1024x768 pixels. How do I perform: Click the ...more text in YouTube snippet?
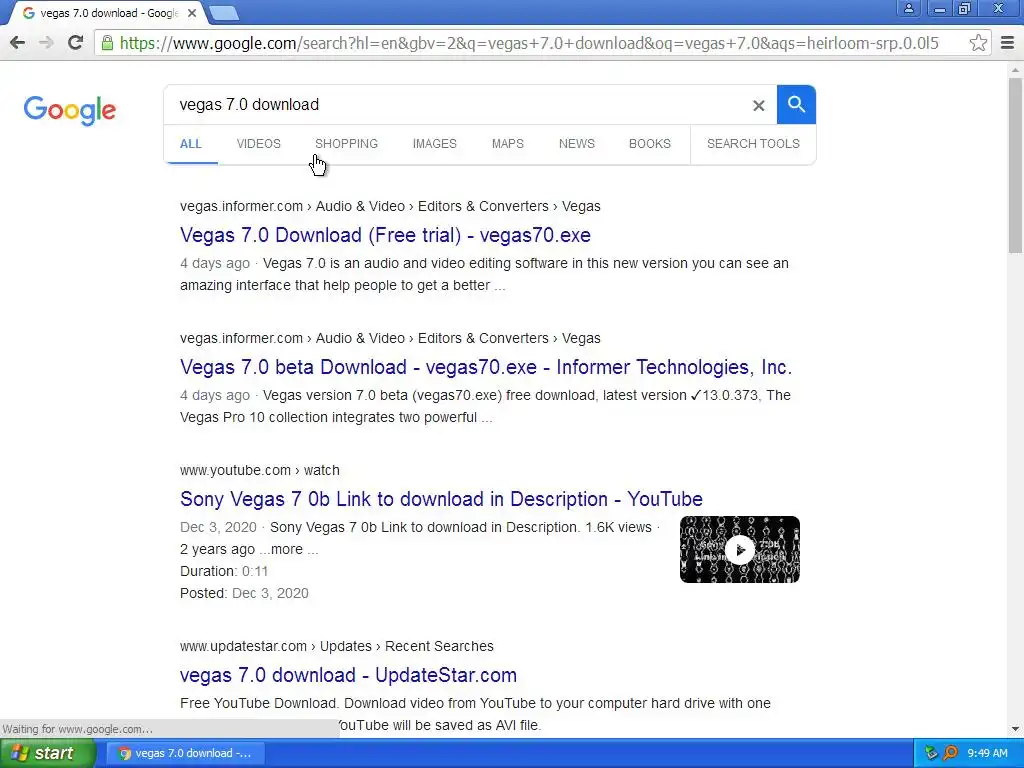point(281,549)
